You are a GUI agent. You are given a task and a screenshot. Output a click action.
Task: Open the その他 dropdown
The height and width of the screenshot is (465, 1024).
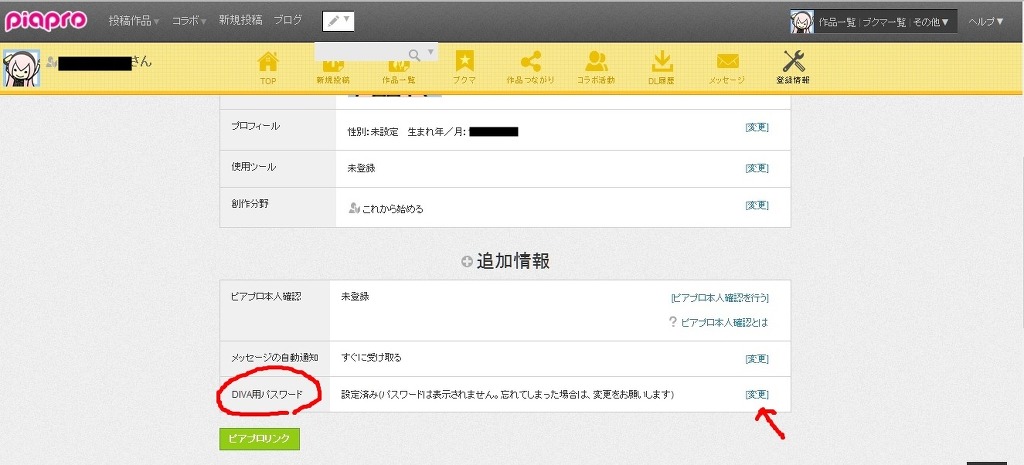(x=931, y=22)
